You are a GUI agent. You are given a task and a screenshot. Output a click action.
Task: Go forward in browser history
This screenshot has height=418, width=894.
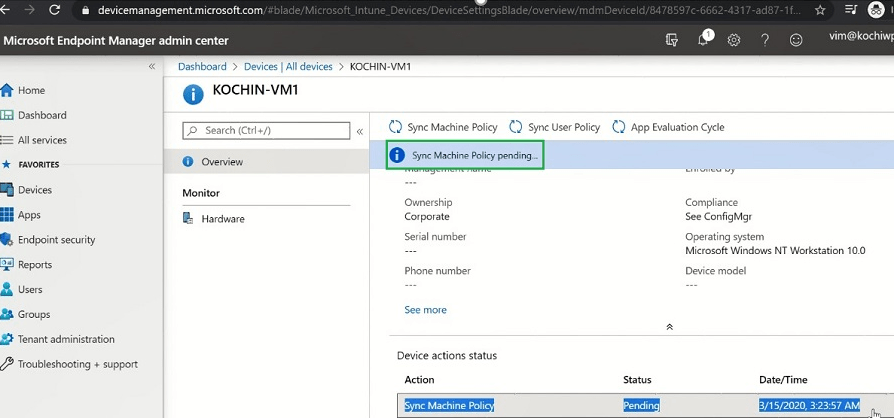29,10
